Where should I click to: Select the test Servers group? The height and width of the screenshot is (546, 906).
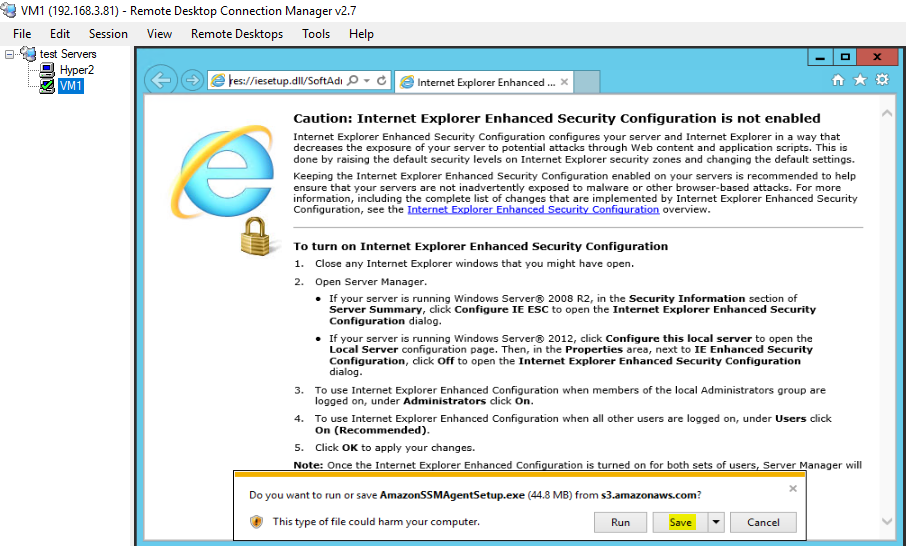[x=68, y=54]
